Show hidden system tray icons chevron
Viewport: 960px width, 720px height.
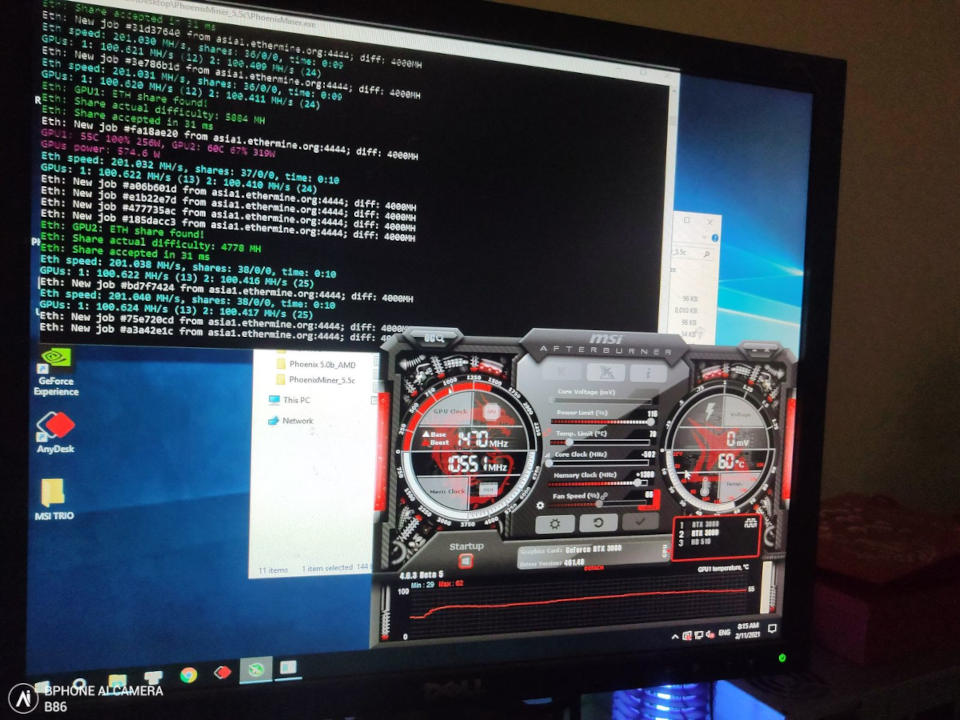[x=675, y=637]
